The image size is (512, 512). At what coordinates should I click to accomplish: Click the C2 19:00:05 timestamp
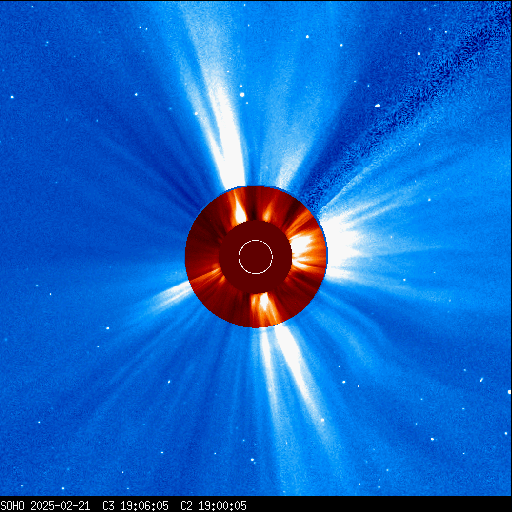213,506
